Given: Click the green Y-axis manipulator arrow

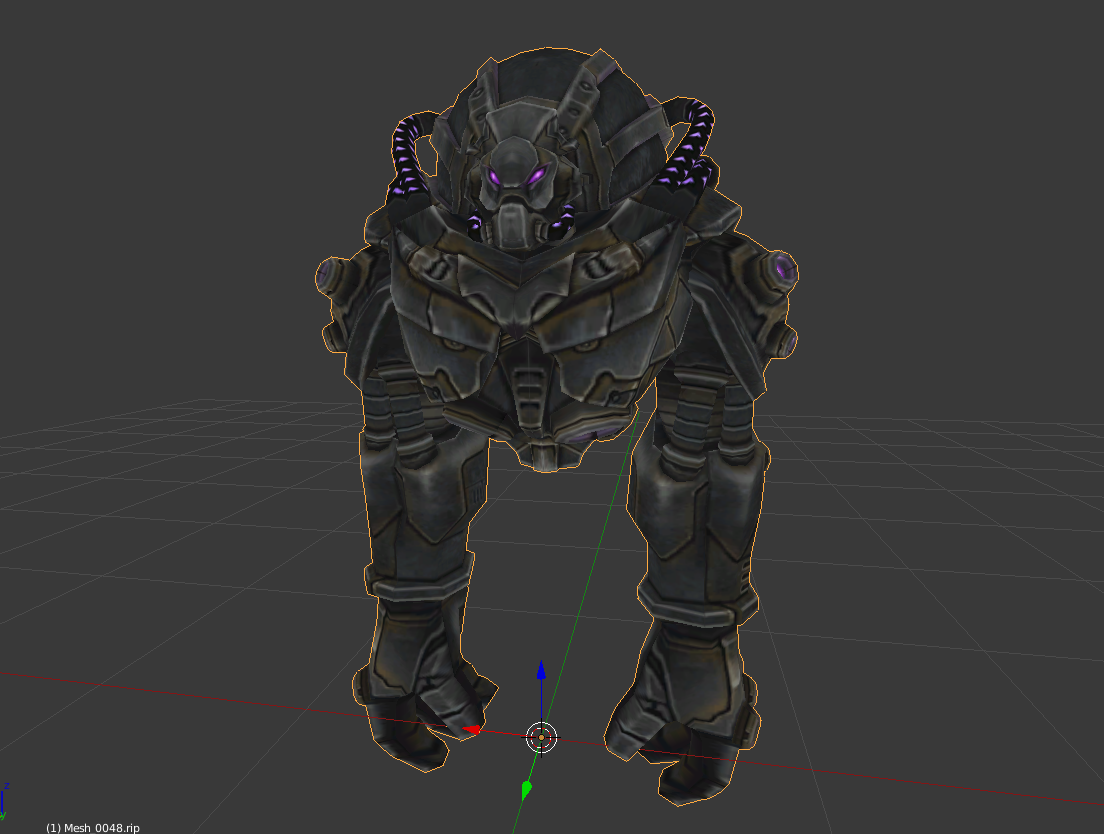Looking at the screenshot, I should [526, 790].
